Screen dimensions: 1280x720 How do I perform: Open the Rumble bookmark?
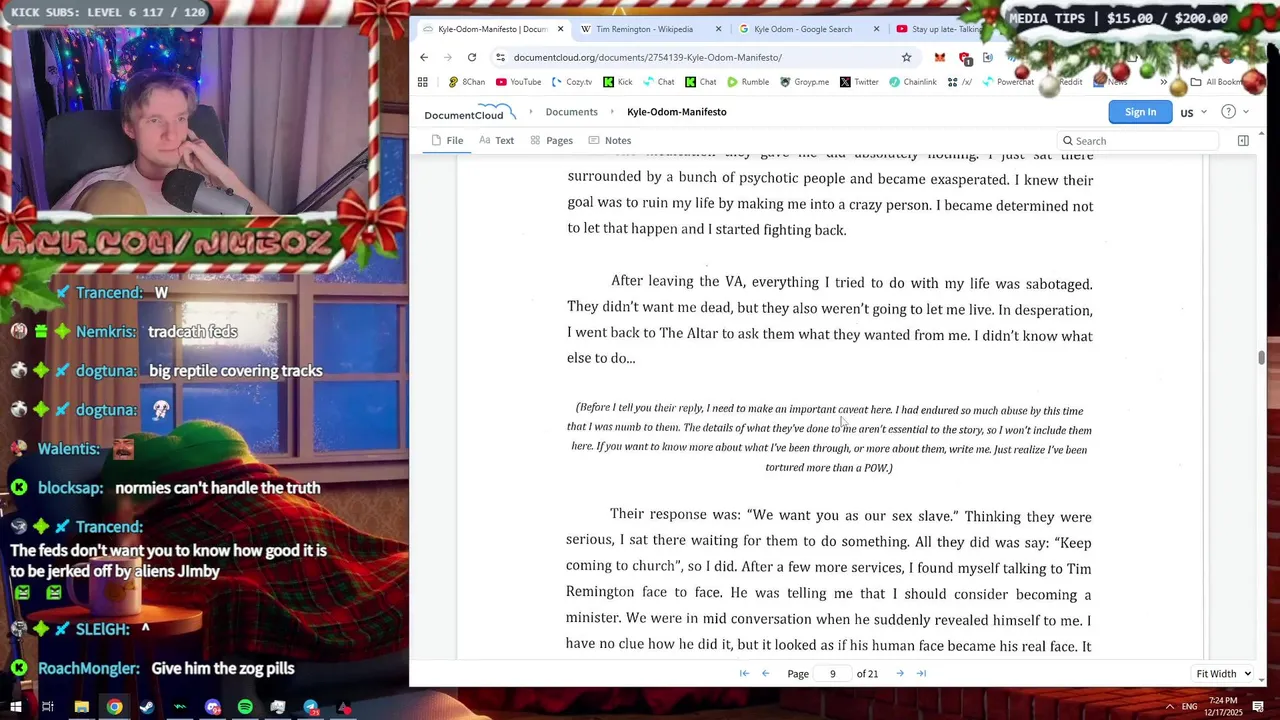point(748,82)
